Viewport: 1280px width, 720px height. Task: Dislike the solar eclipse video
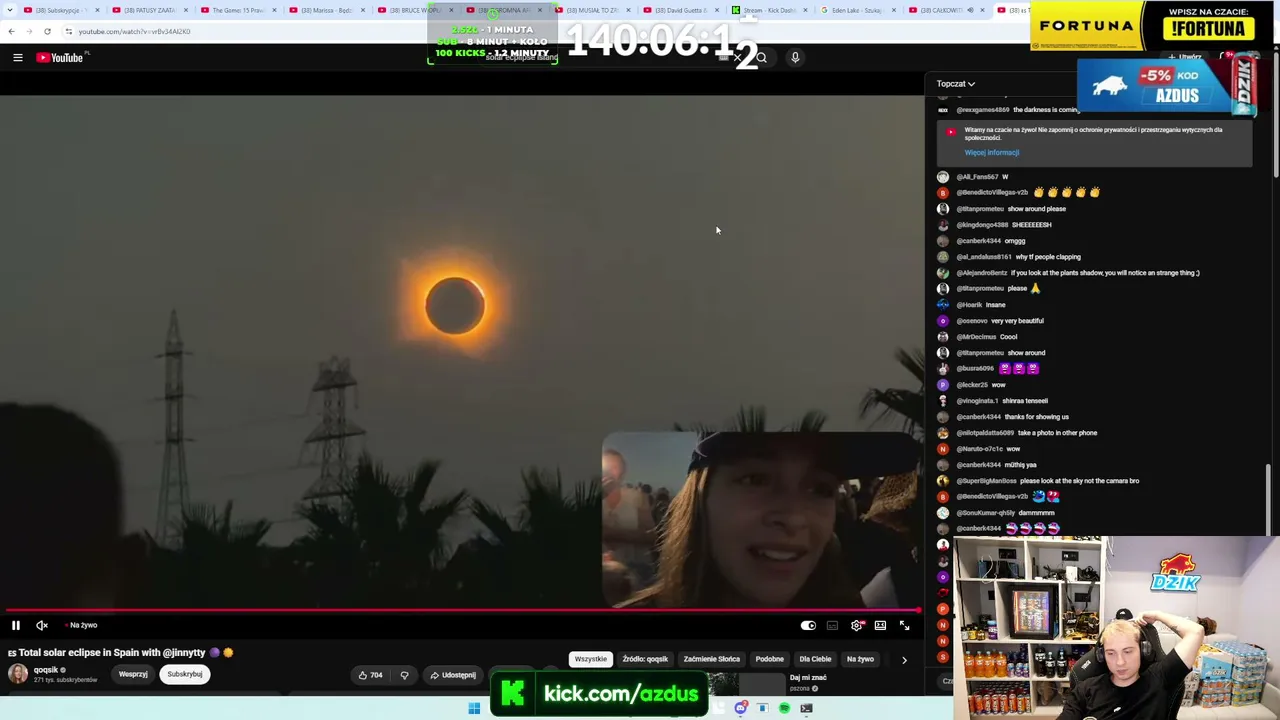[x=404, y=675]
